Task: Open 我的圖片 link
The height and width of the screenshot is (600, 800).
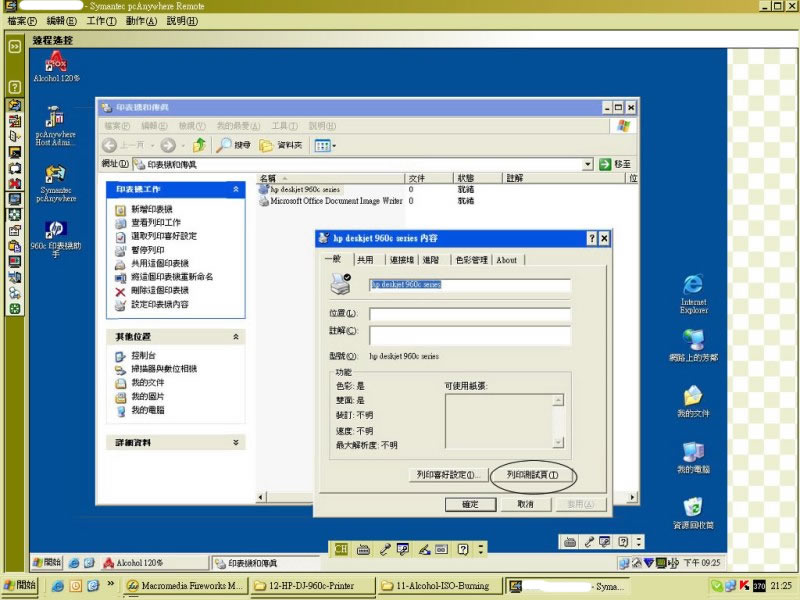Action: tap(147, 396)
